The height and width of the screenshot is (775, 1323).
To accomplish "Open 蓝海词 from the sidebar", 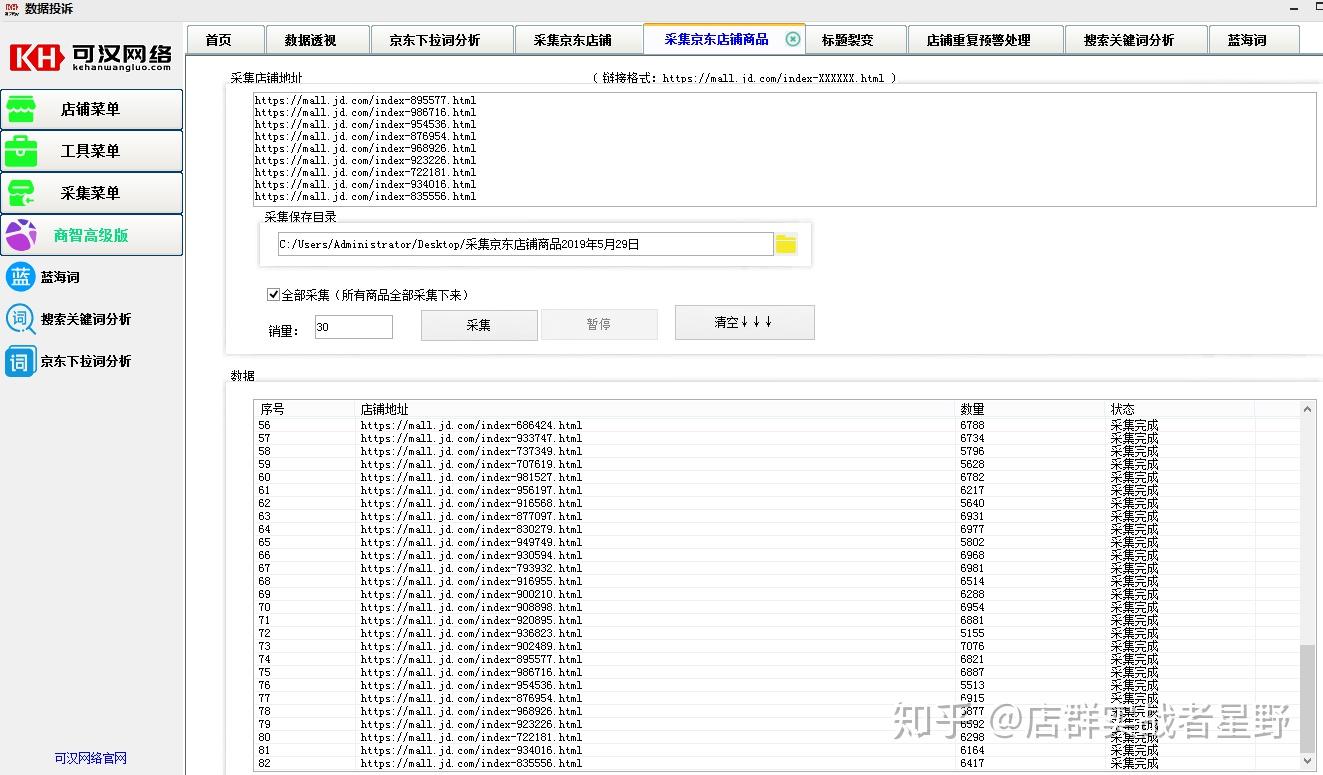I will (x=43, y=277).
